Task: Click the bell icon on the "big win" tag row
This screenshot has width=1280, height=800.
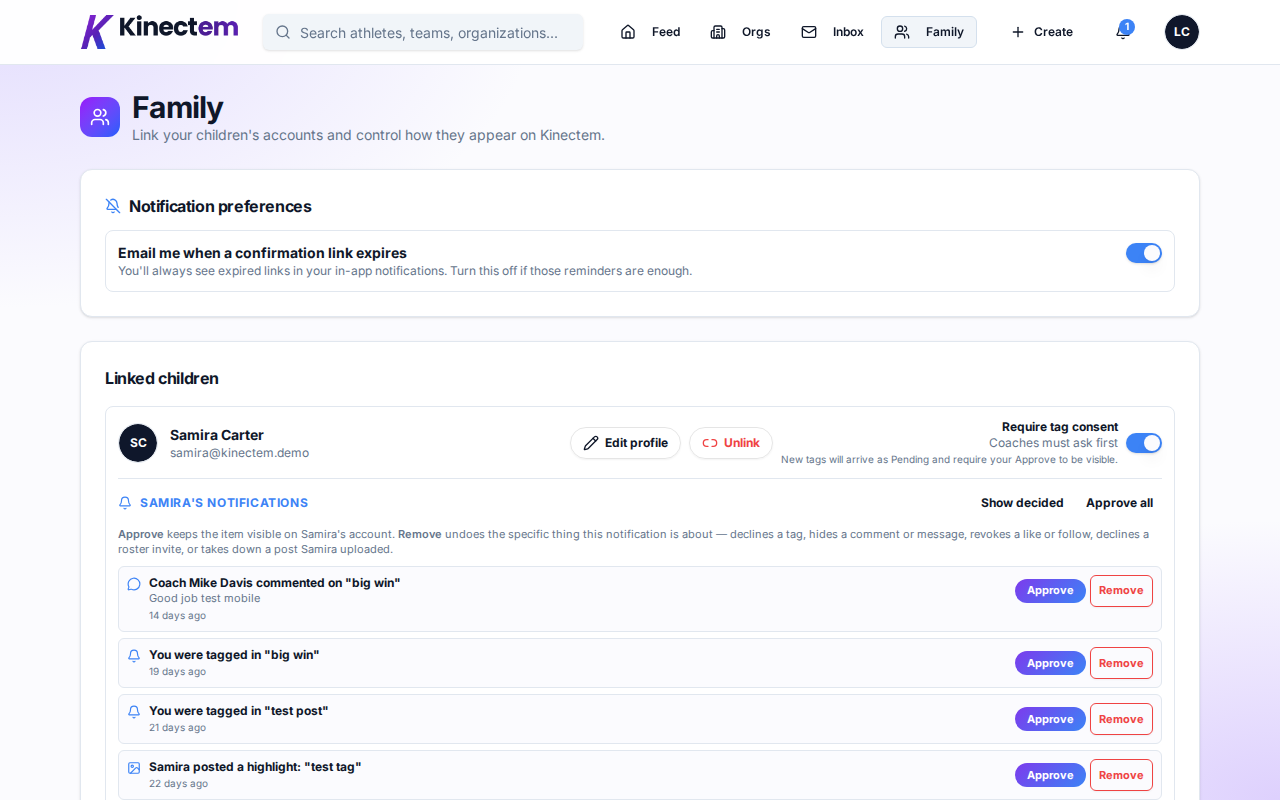Action: tap(134, 656)
